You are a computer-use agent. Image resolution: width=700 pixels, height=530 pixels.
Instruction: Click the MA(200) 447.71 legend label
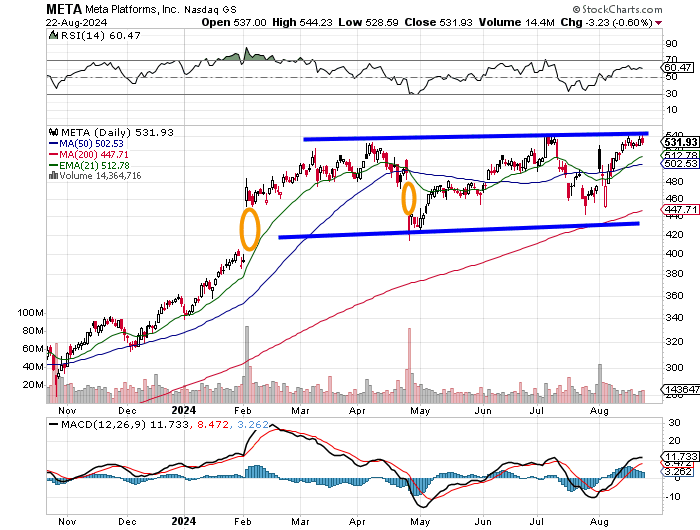(x=88, y=154)
